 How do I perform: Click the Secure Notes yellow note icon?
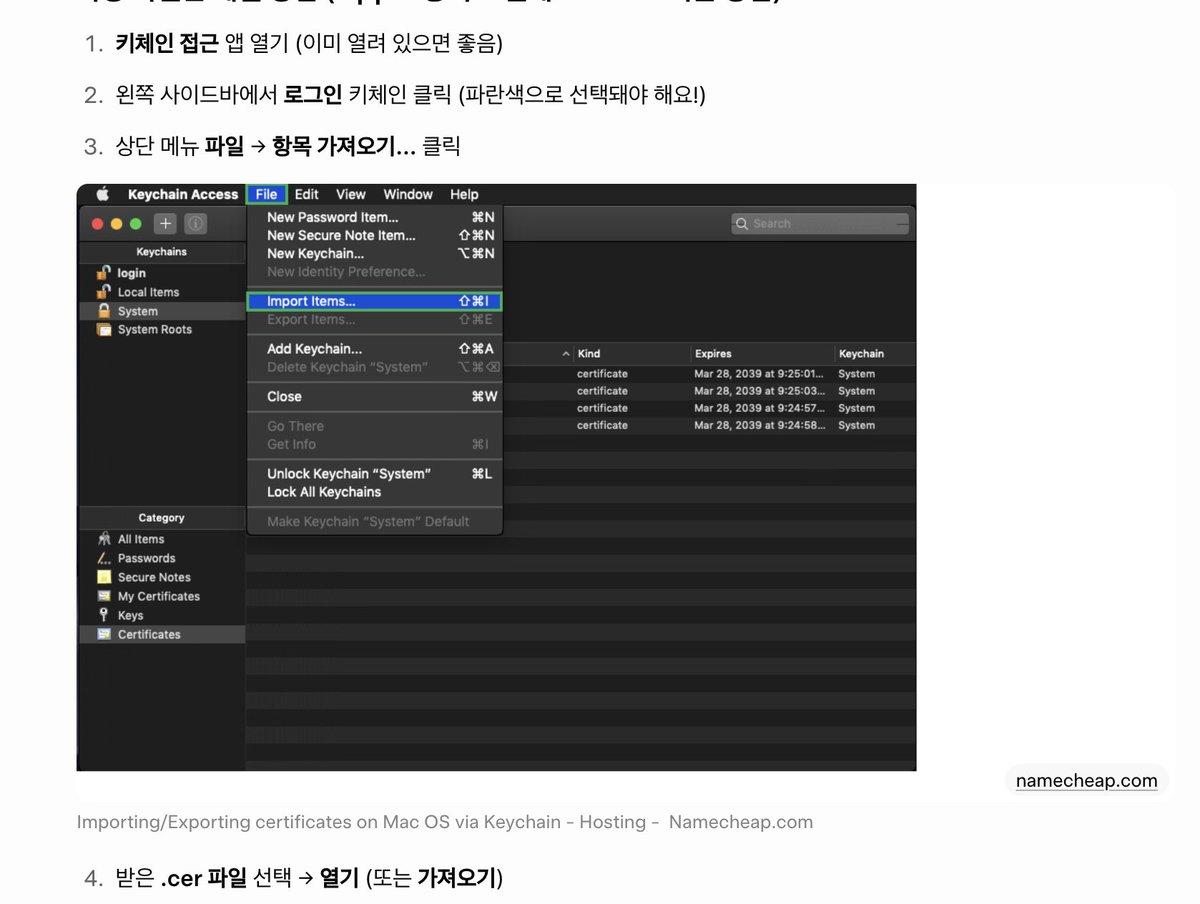click(x=104, y=577)
